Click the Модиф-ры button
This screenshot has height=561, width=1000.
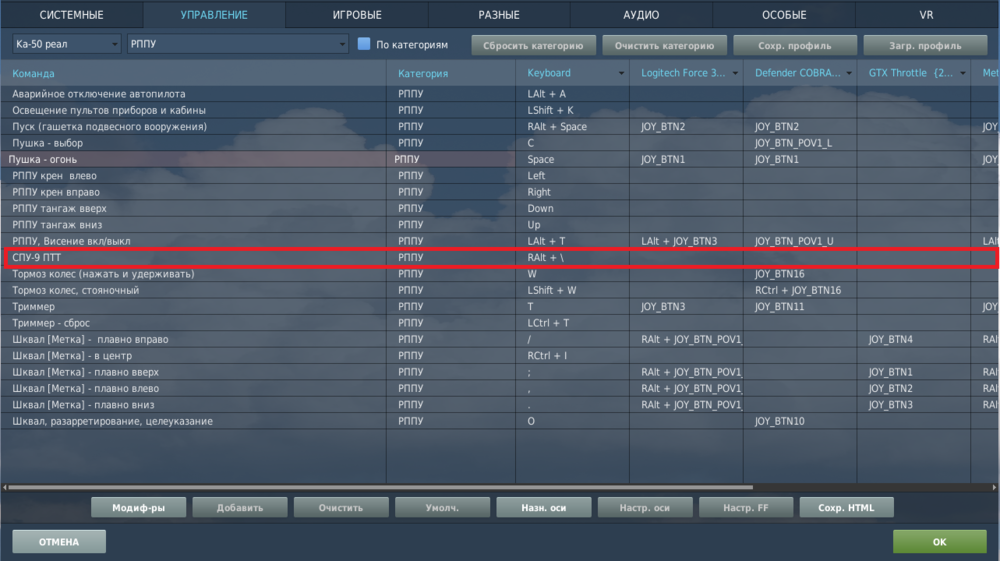point(138,507)
